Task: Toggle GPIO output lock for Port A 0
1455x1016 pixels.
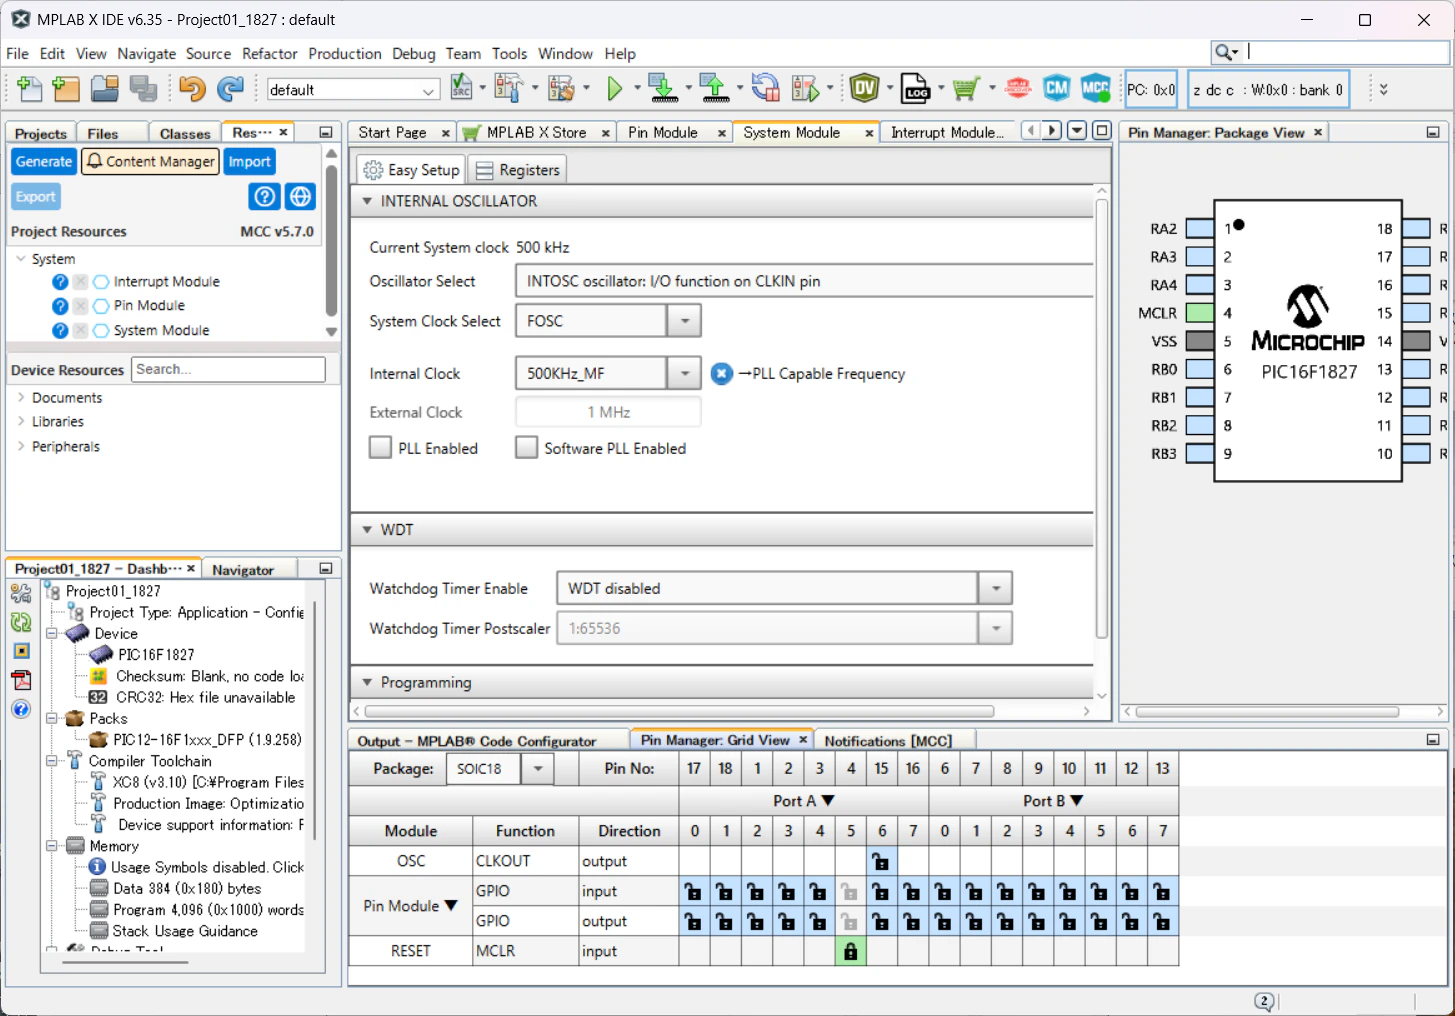Action: coord(694,921)
